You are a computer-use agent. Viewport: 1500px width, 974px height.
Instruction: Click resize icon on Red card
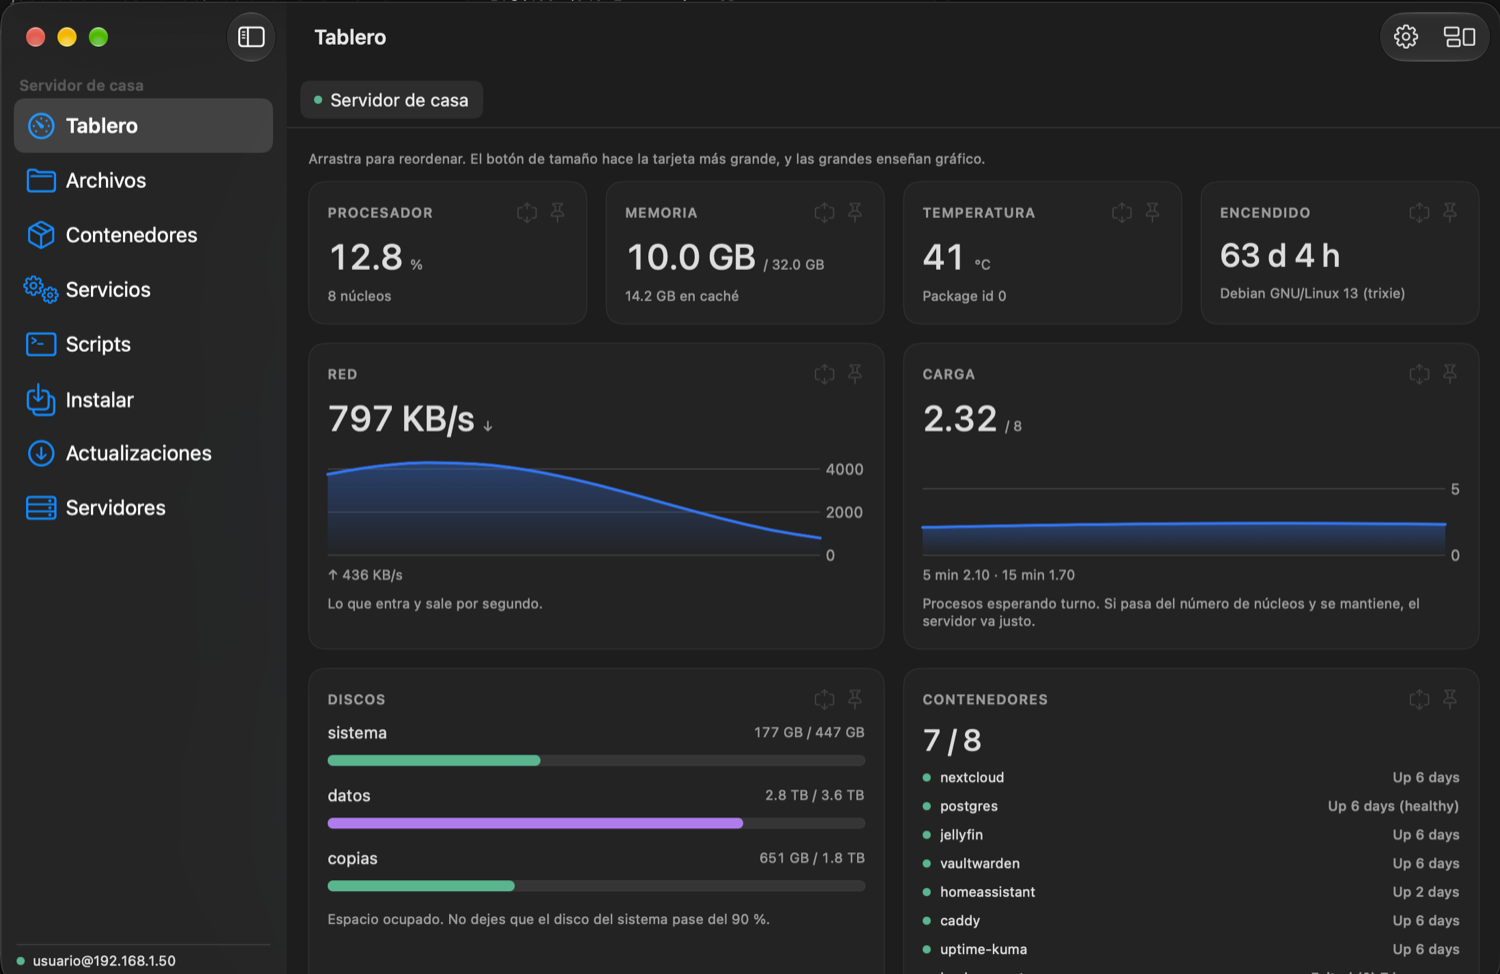(x=824, y=374)
